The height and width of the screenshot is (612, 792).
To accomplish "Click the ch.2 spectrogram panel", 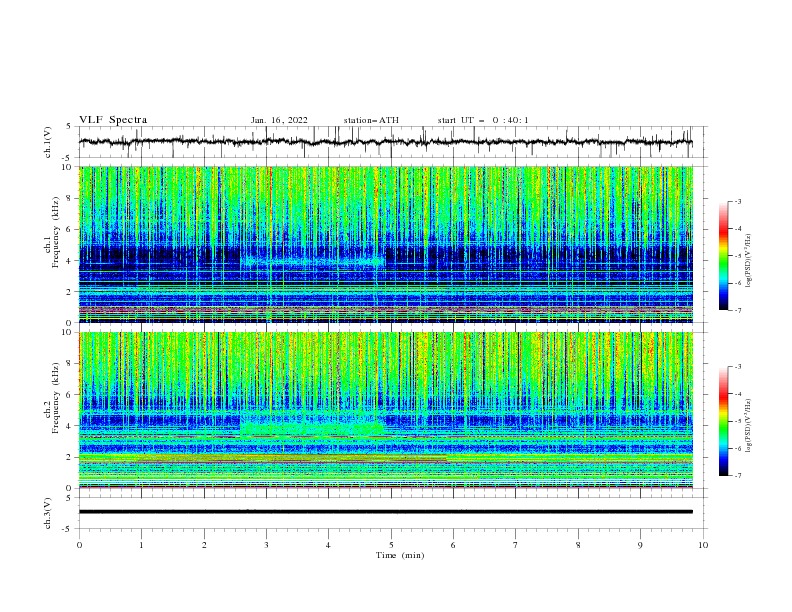I will tap(386, 410).
